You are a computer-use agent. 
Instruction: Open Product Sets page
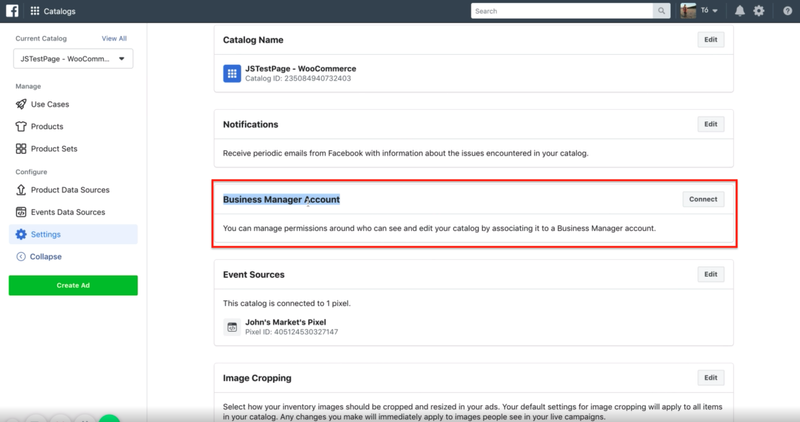click(53, 149)
